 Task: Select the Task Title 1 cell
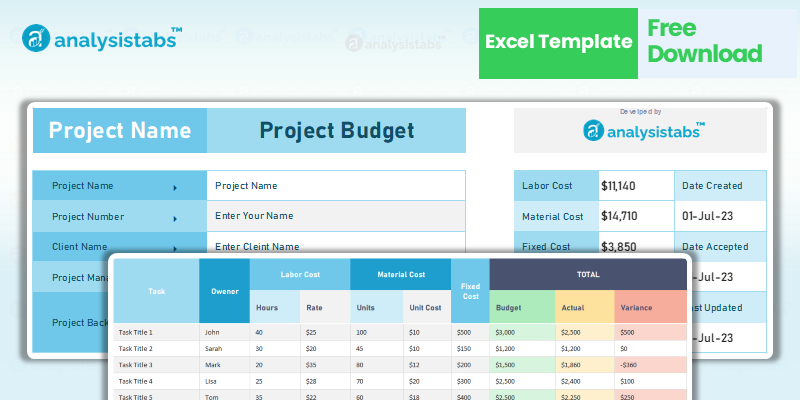157,332
